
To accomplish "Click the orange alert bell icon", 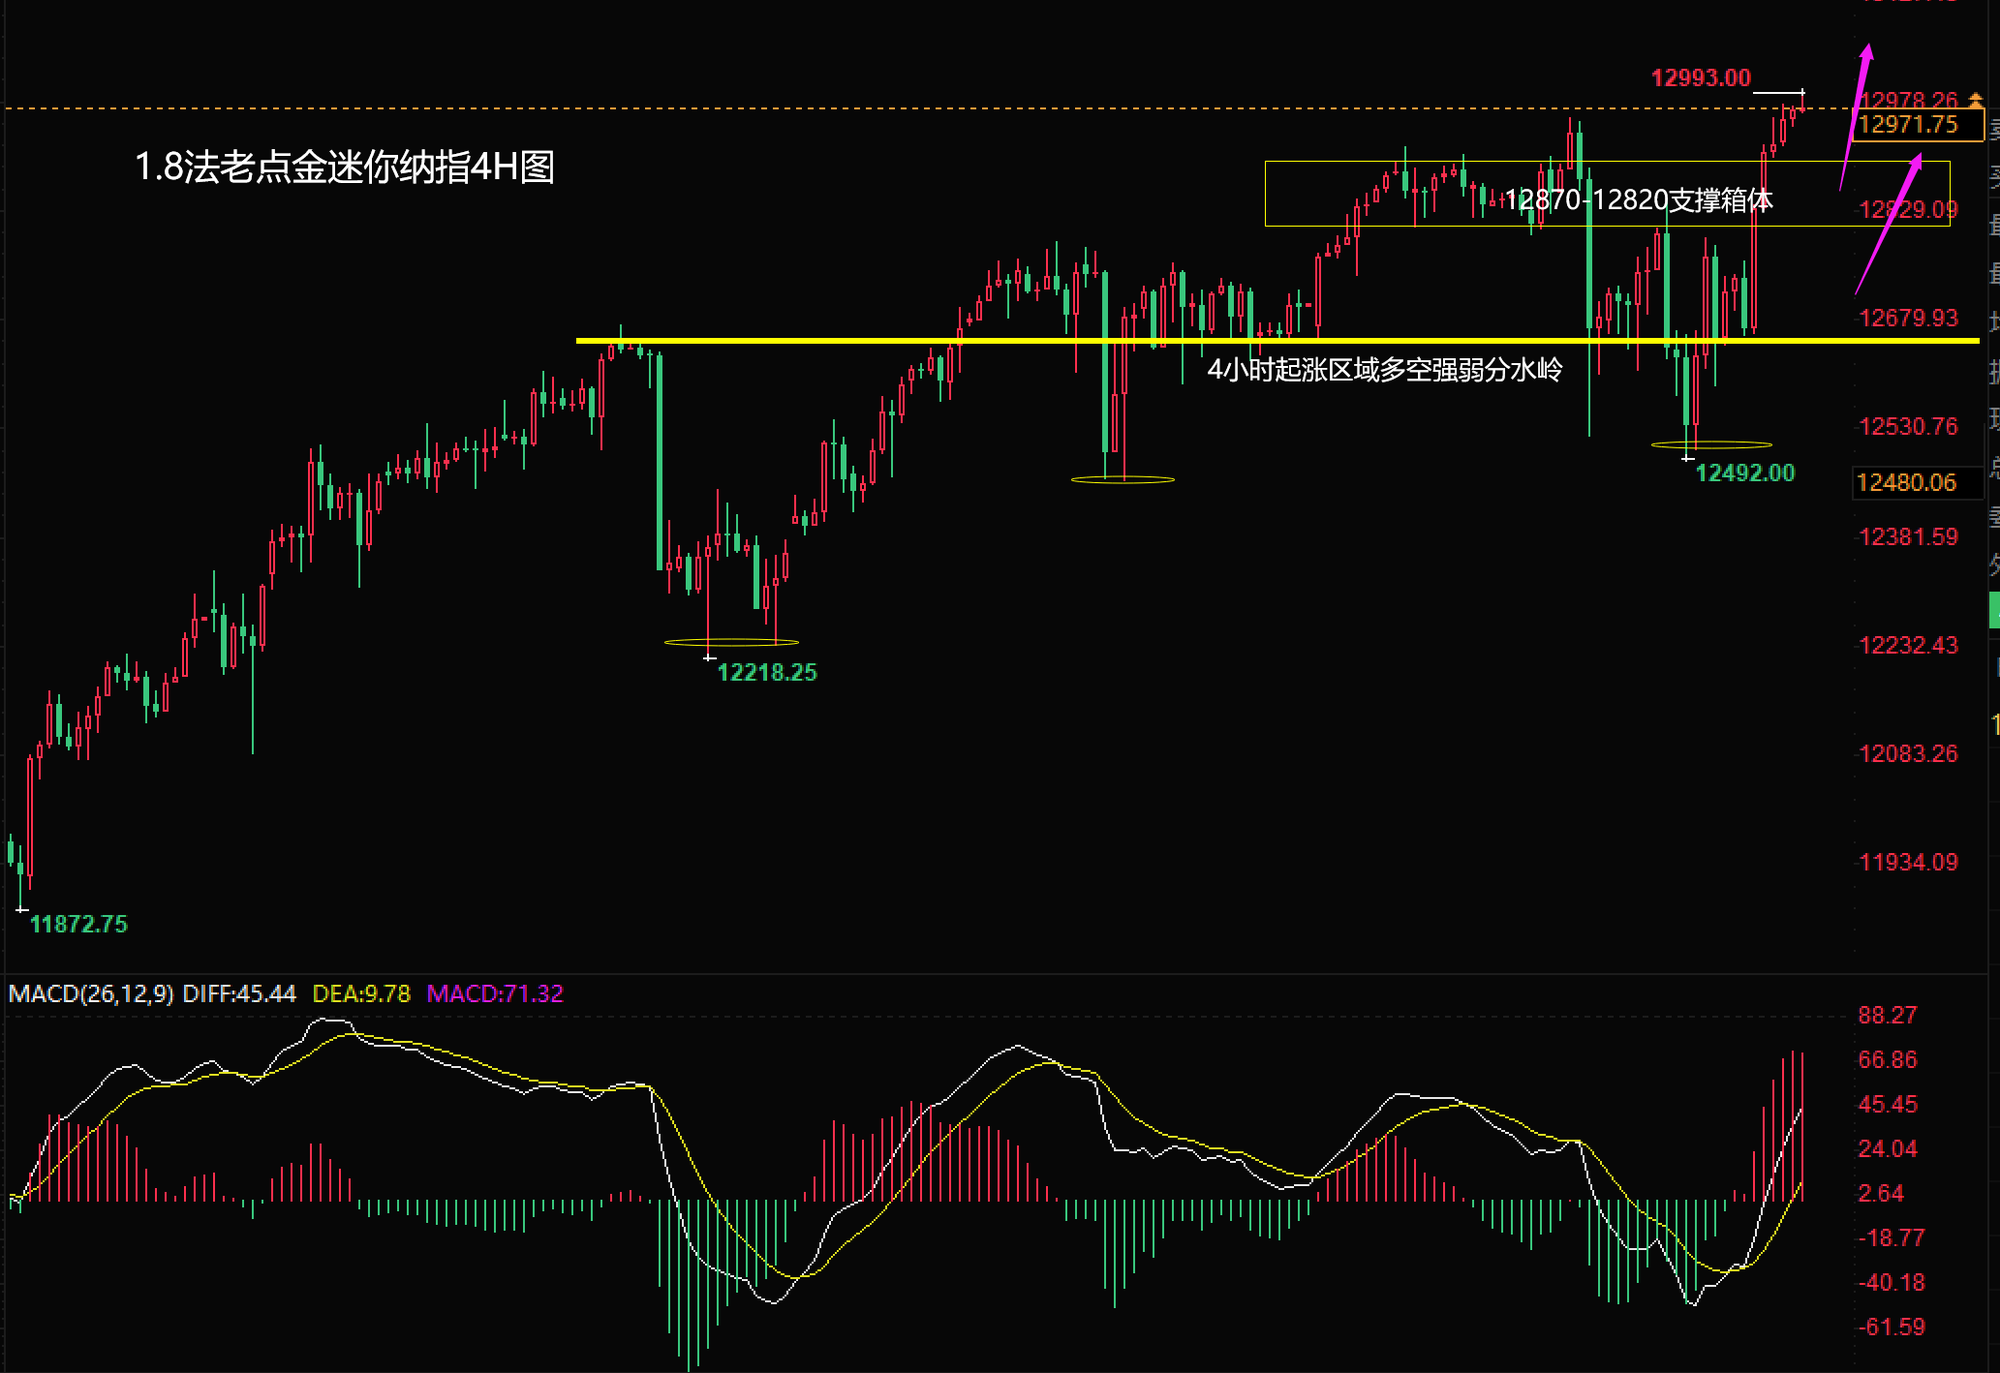I will click(x=1975, y=99).
